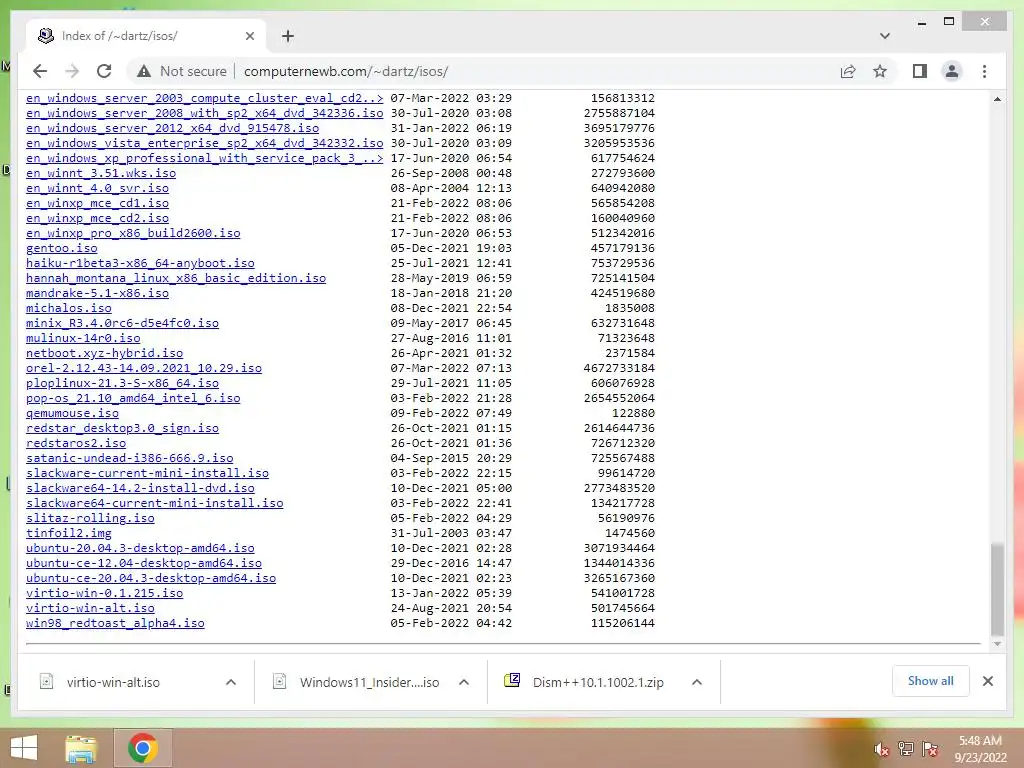
Task: View the Not secure site warning
Action: tap(182, 71)
